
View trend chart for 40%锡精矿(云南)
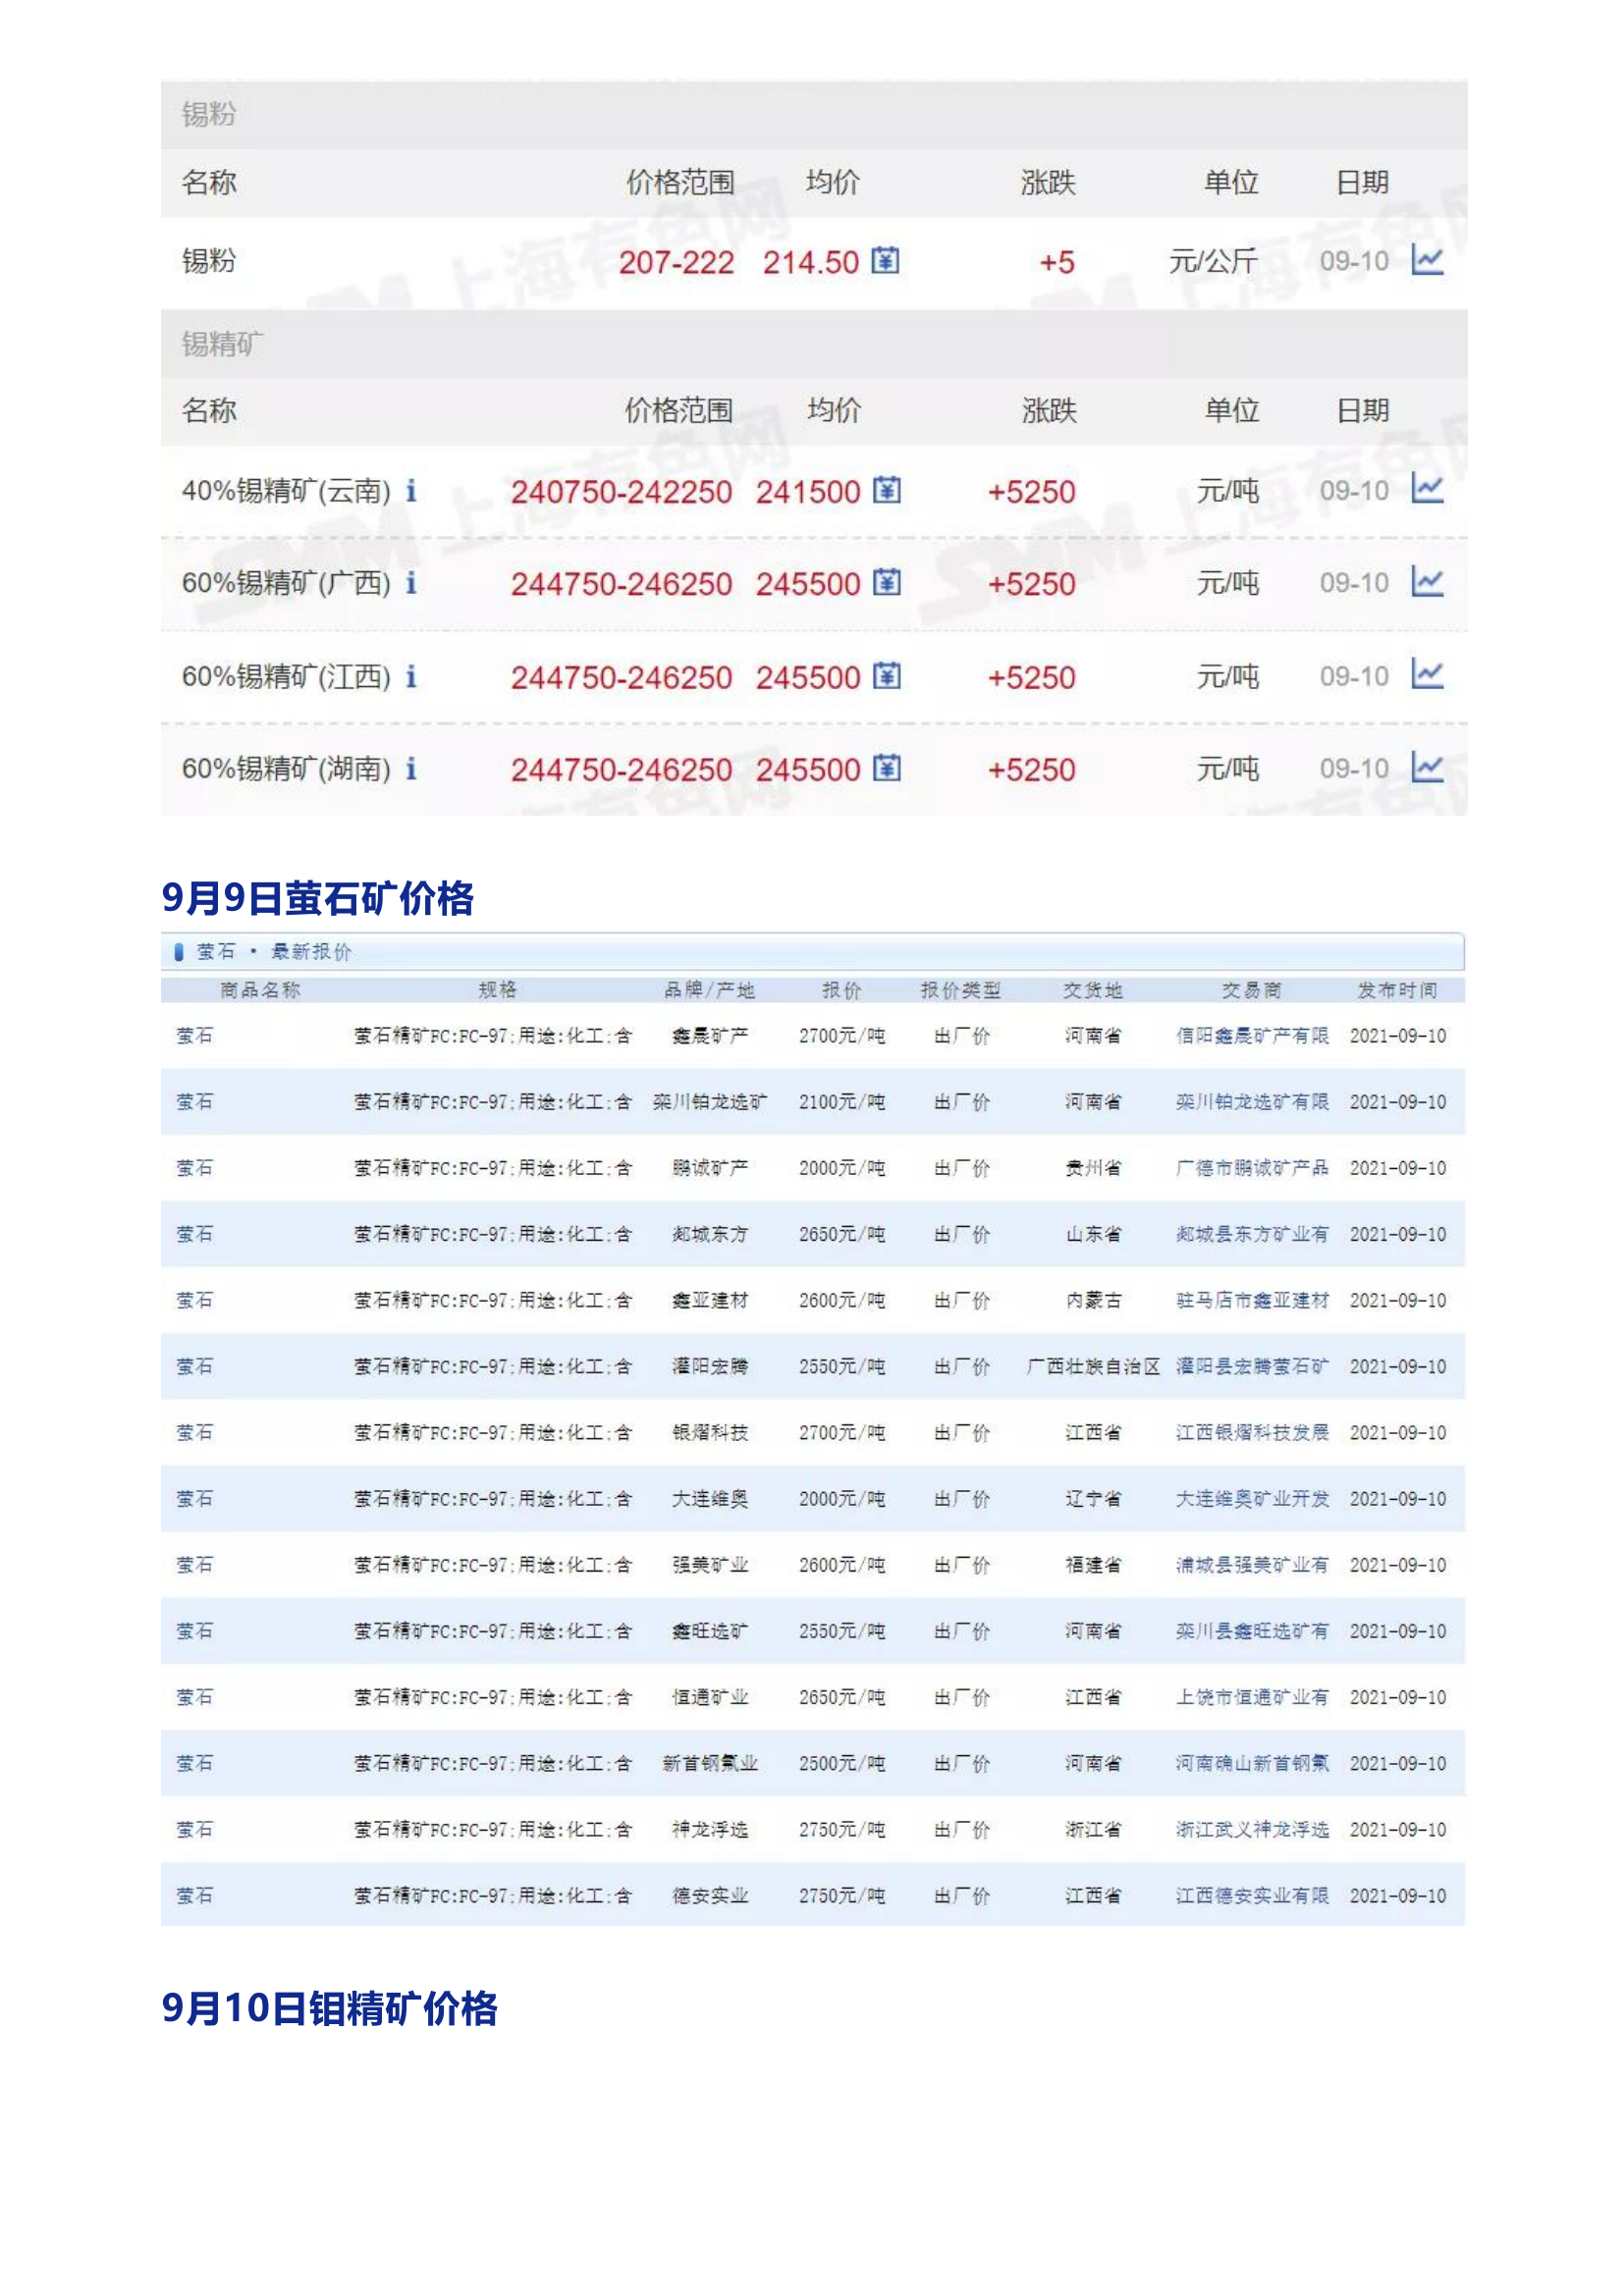point(1426,489)
